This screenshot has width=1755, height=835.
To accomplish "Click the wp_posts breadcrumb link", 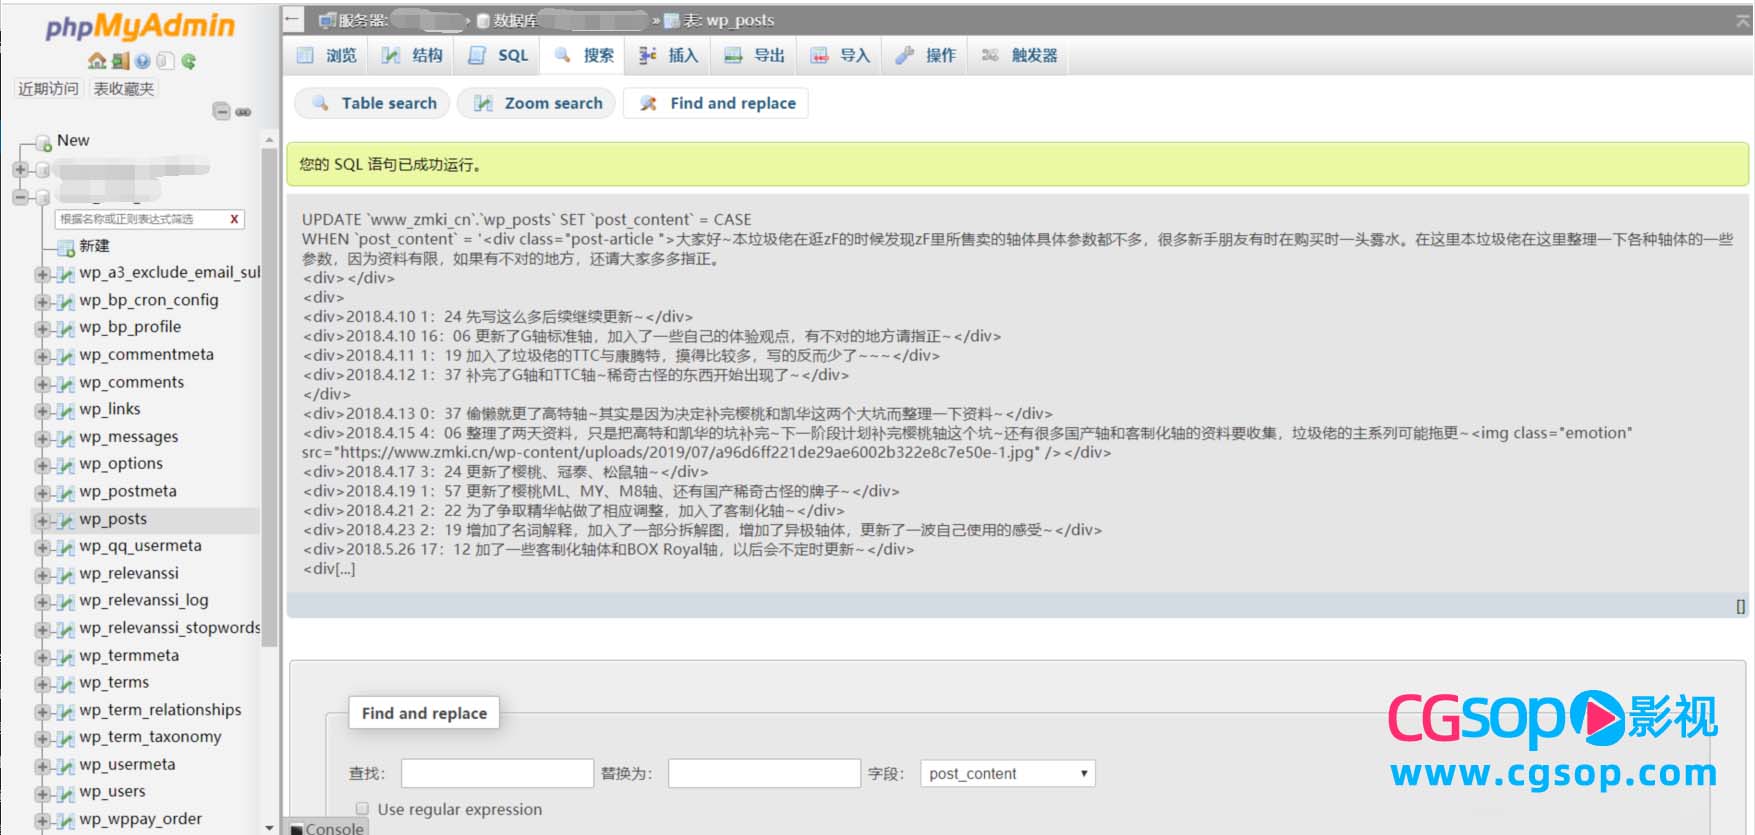I will [x=740, y=20].
